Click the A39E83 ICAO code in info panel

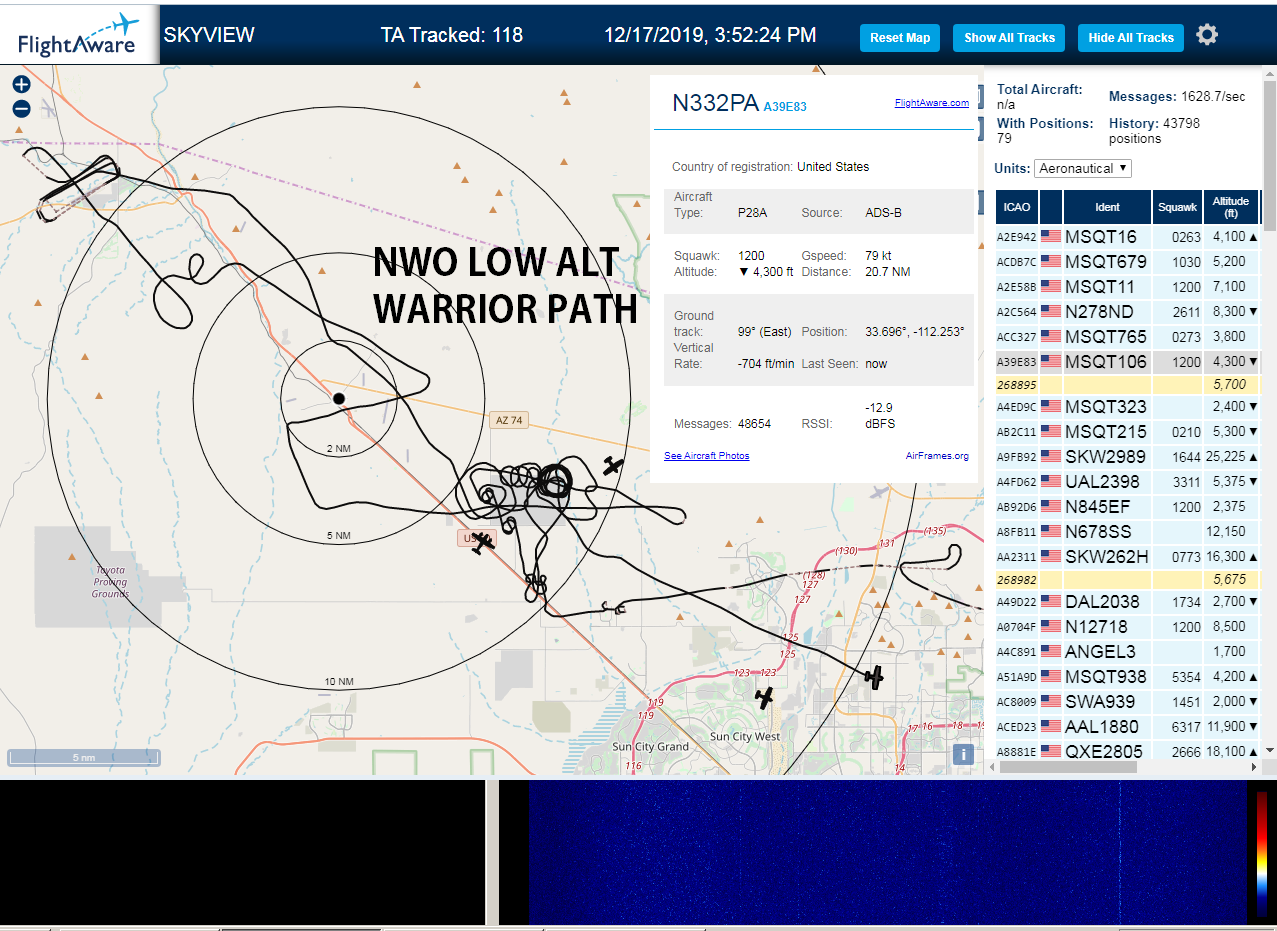click(x=785, y=106)
